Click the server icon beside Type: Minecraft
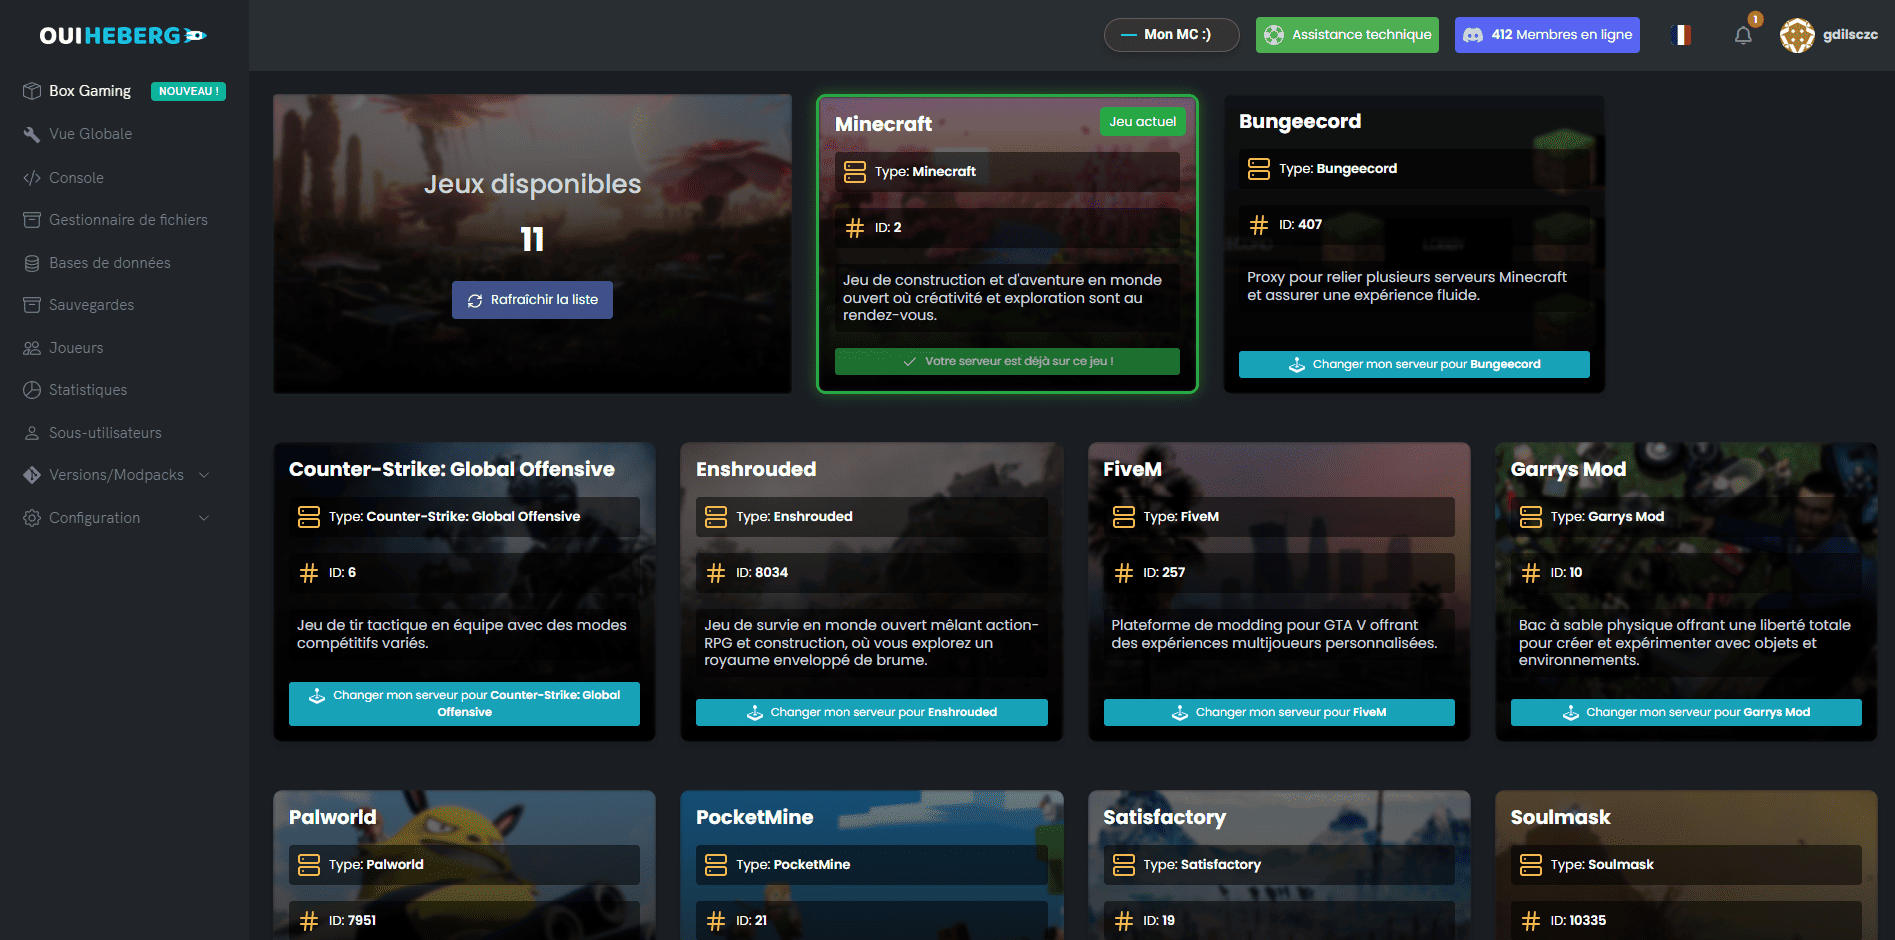The image size is (1895, 940). pos(855,172)
